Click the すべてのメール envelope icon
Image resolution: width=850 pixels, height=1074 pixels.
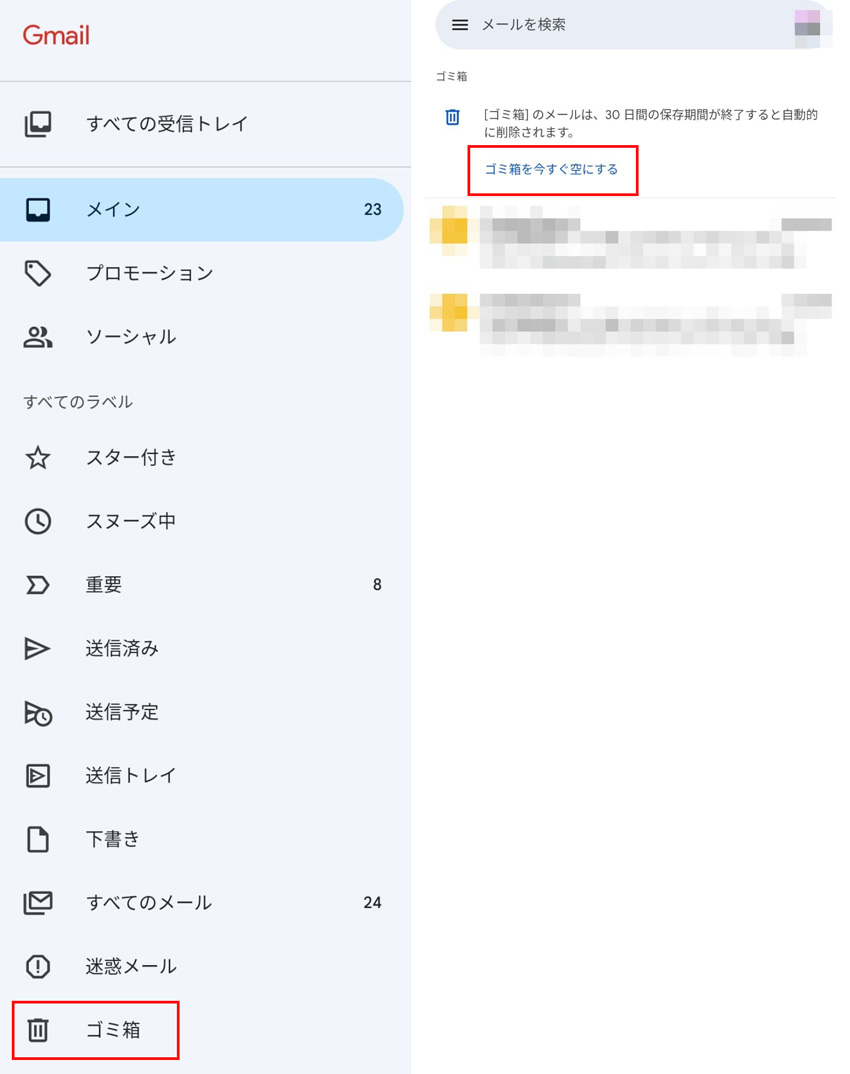coord(38,902)
